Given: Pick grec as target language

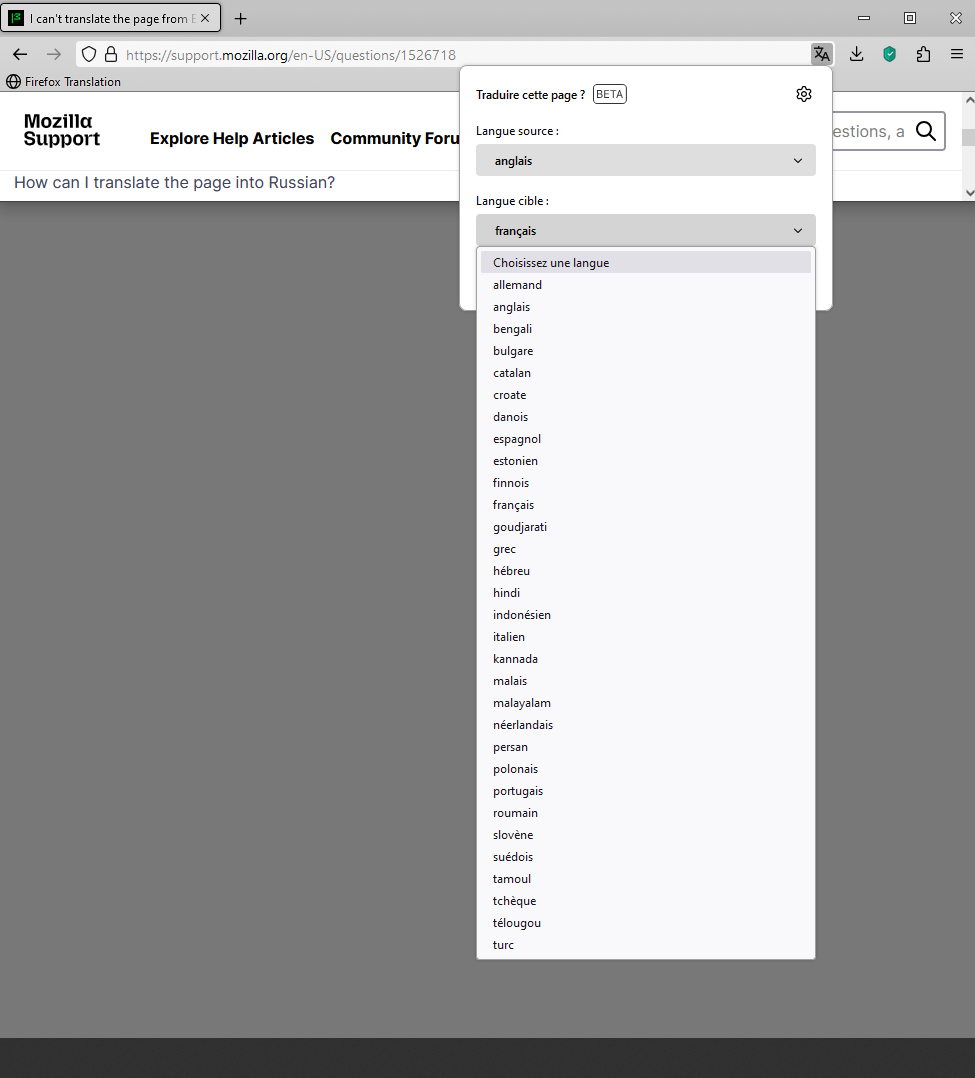Looking at the screenshot, I should click(x=646, y=549).
